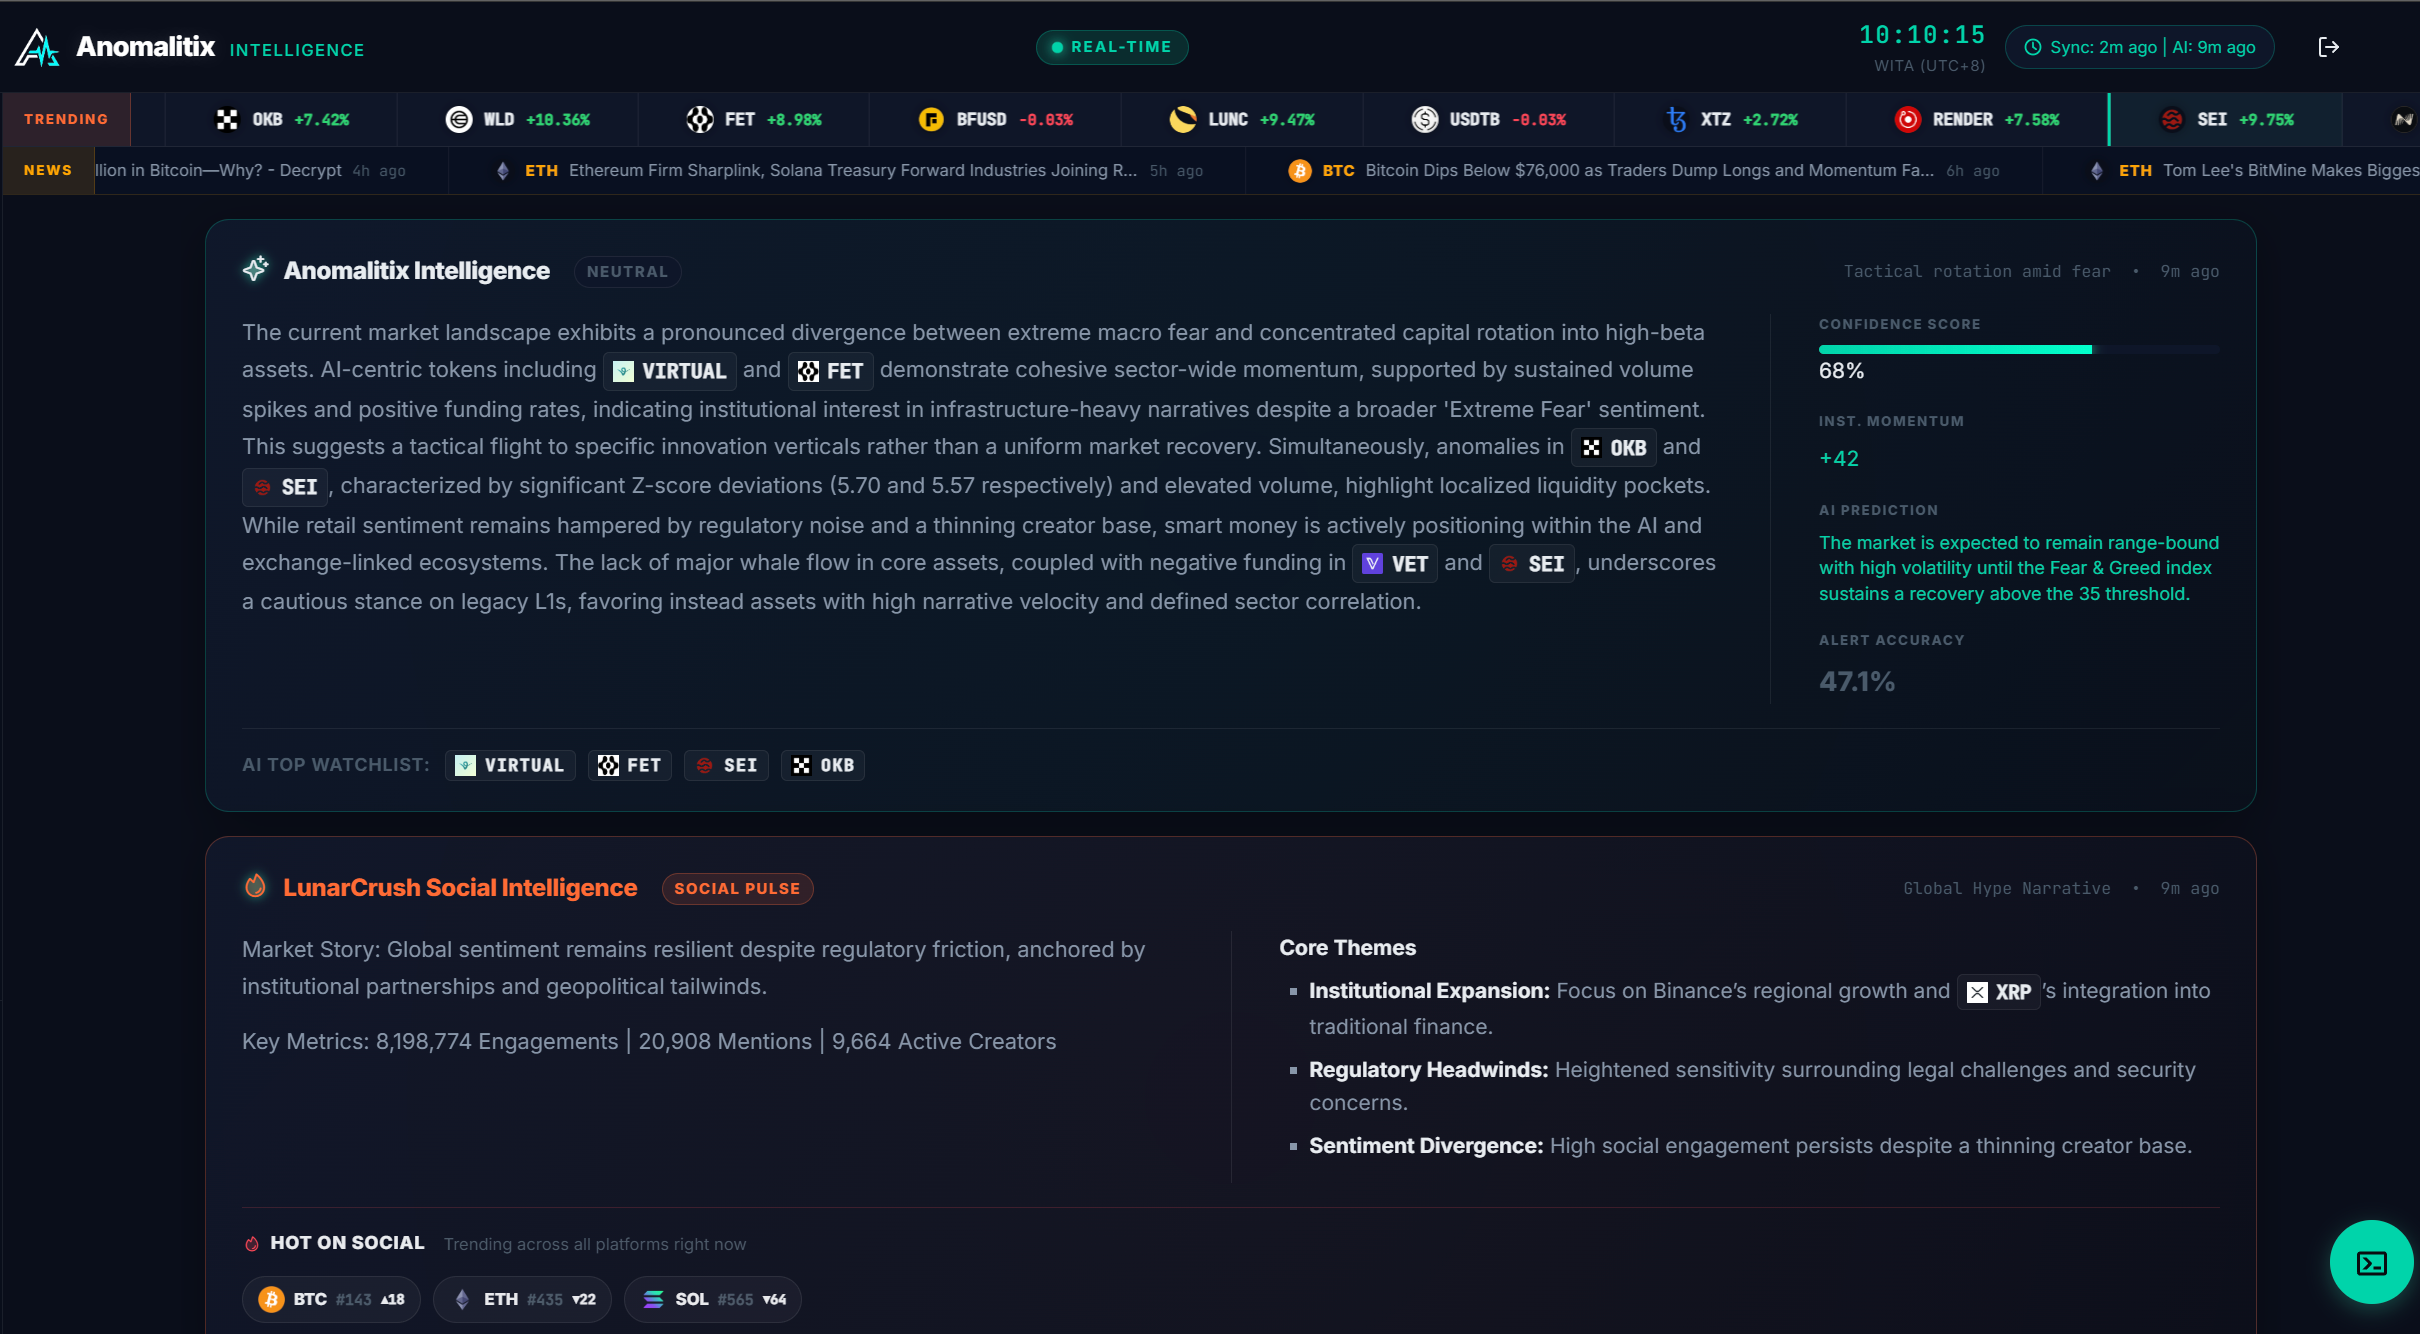Click the Ethereum icon before BitMine news
Viewport: 2420px width, 1334px height.
click(x=2097, y=171)
